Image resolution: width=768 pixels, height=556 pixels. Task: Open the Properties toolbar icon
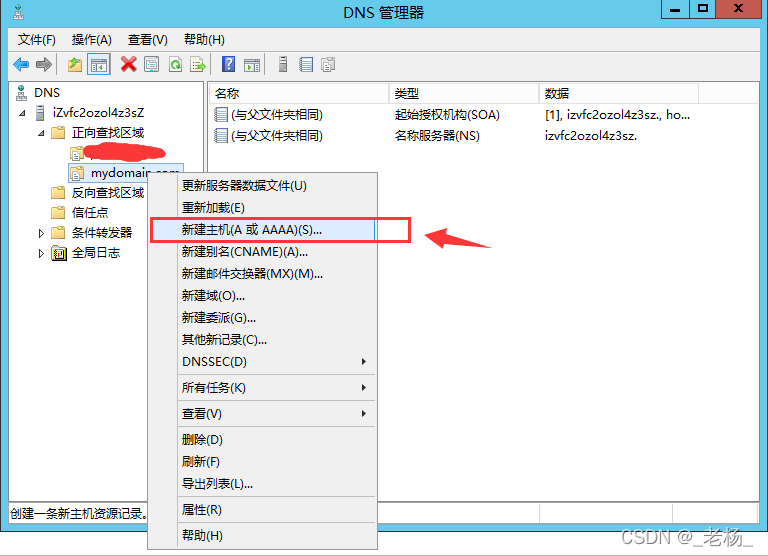152,64
